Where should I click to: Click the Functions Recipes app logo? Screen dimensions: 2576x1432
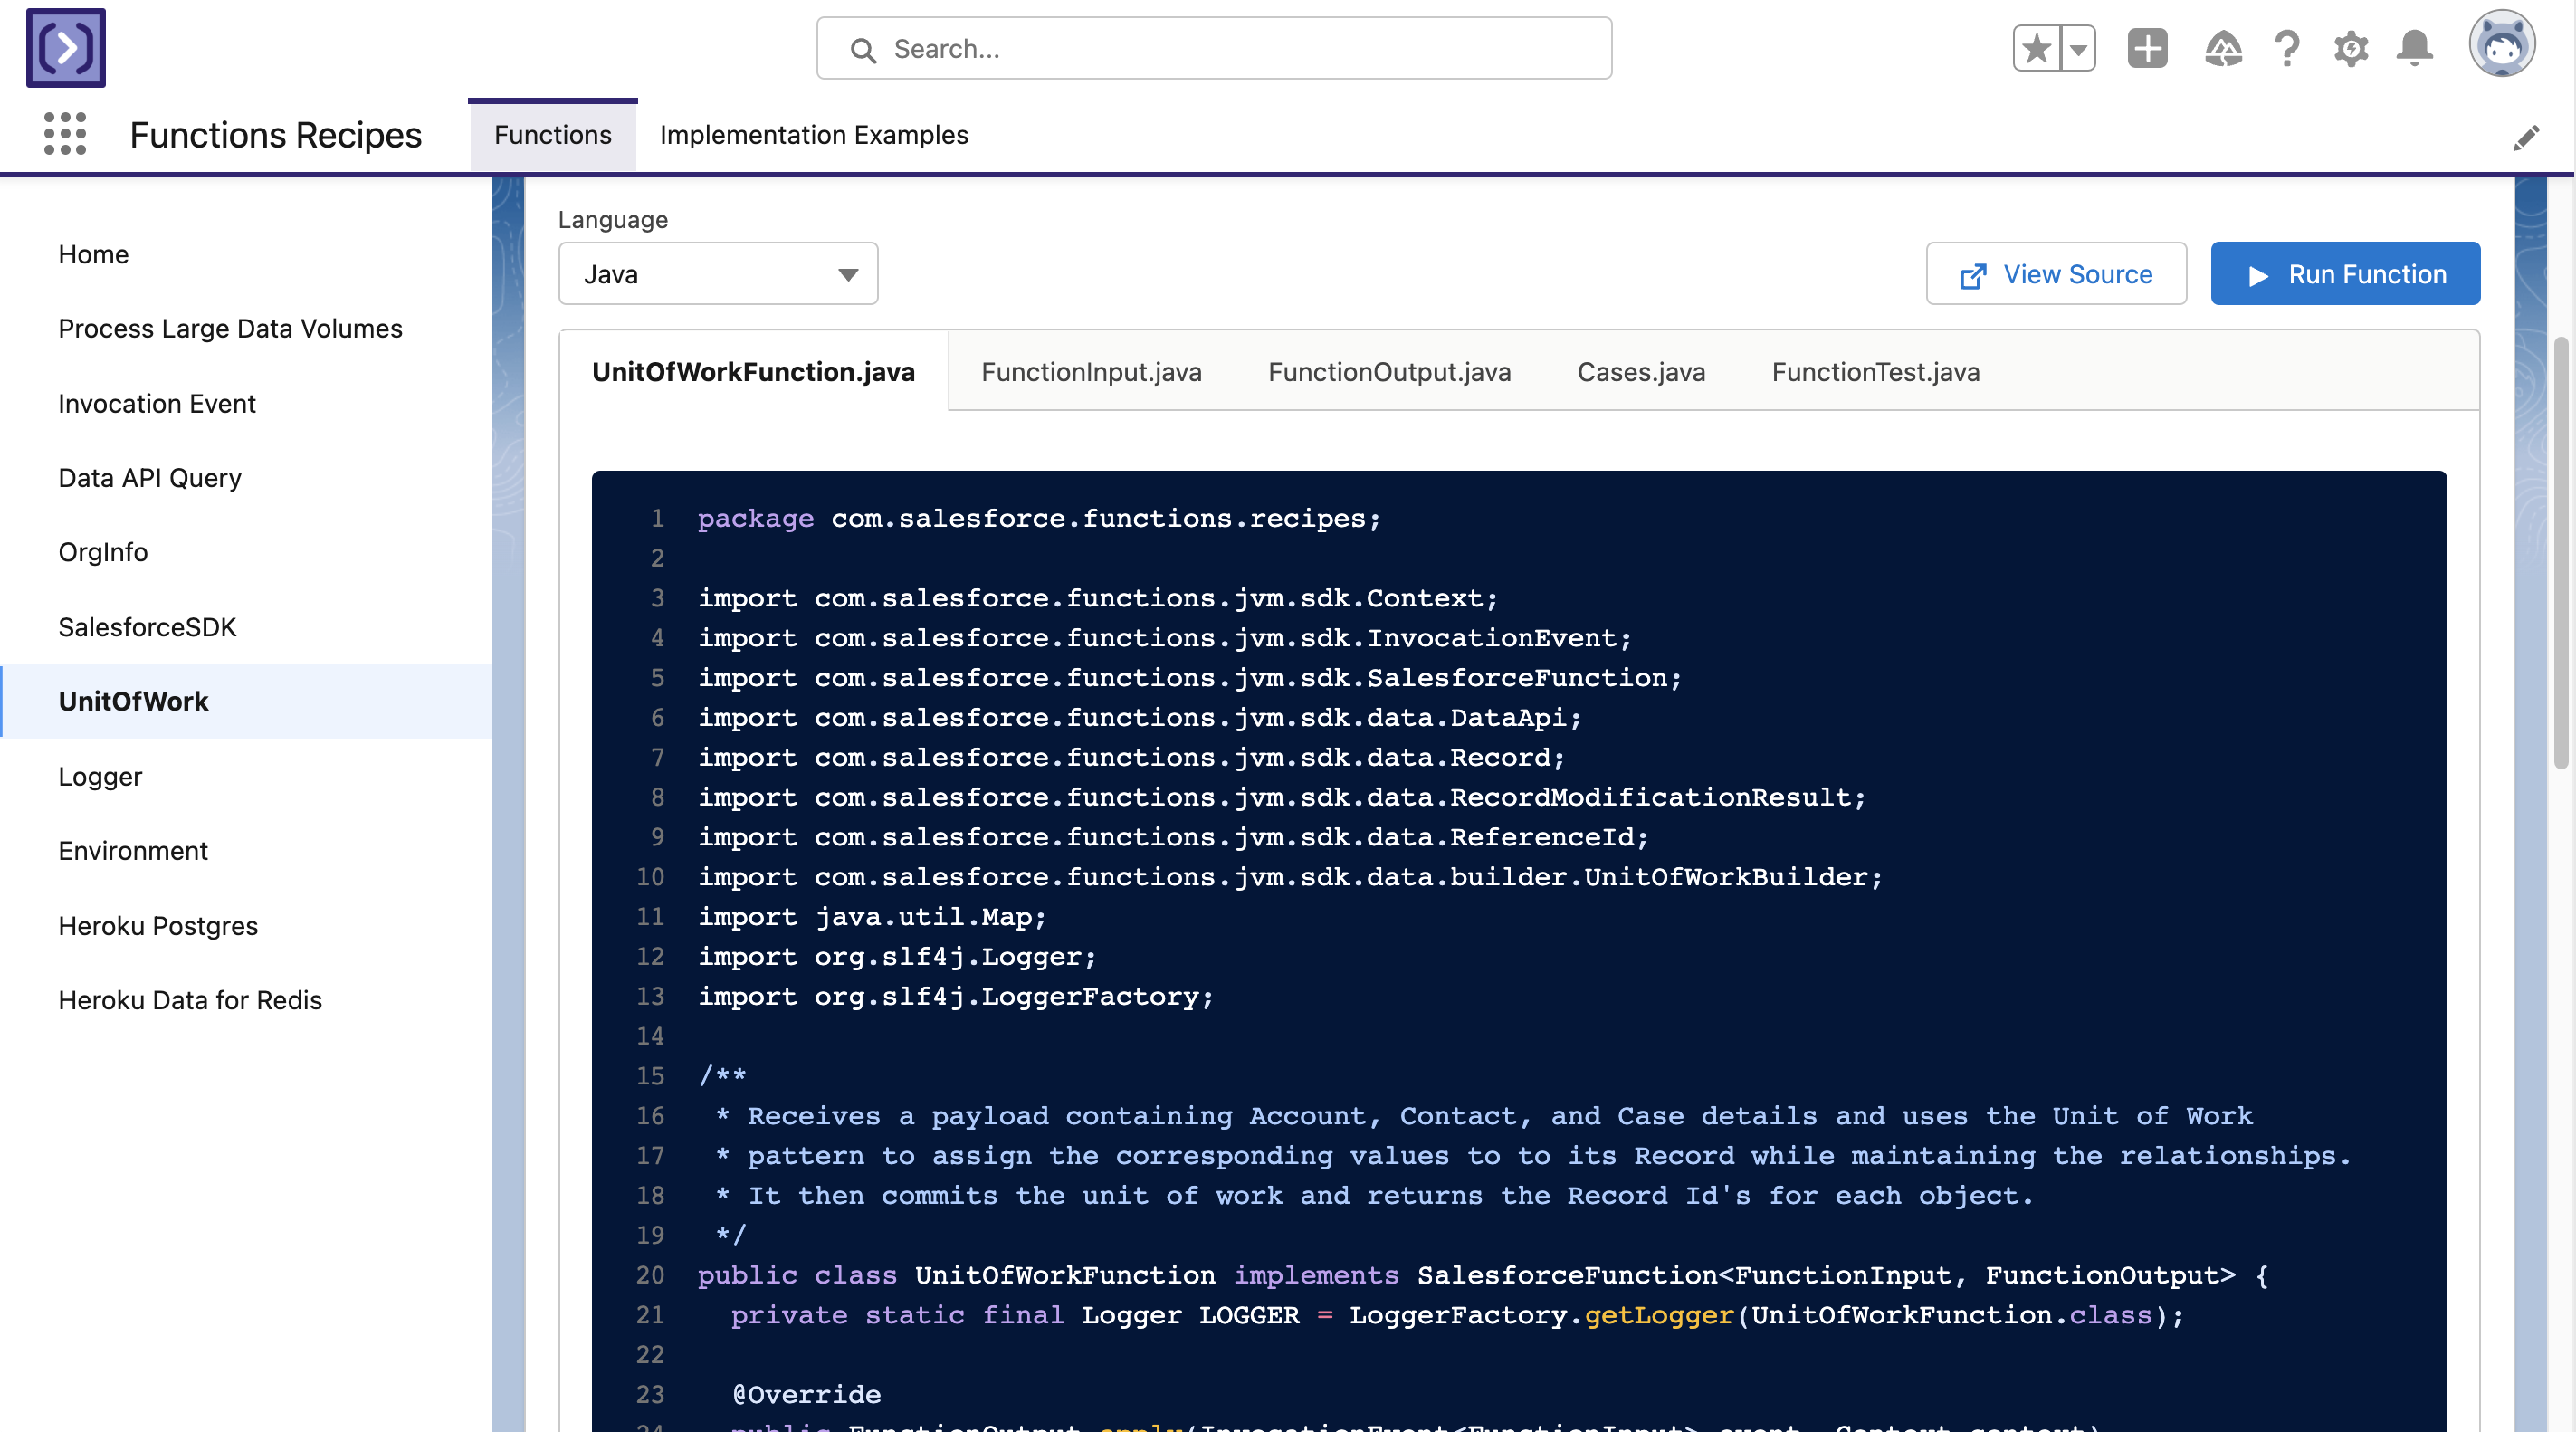click(x=66, y=48)
